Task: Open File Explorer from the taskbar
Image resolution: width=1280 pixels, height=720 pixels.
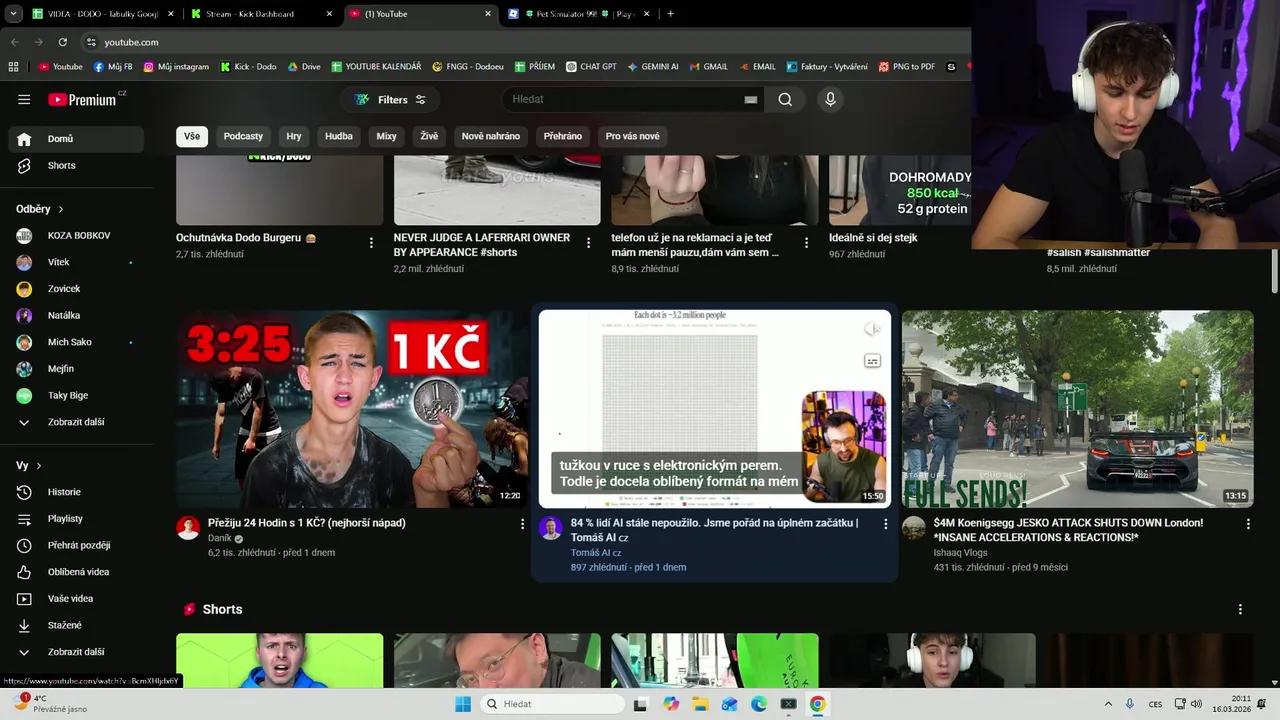Action: click(x=700, y=704)
